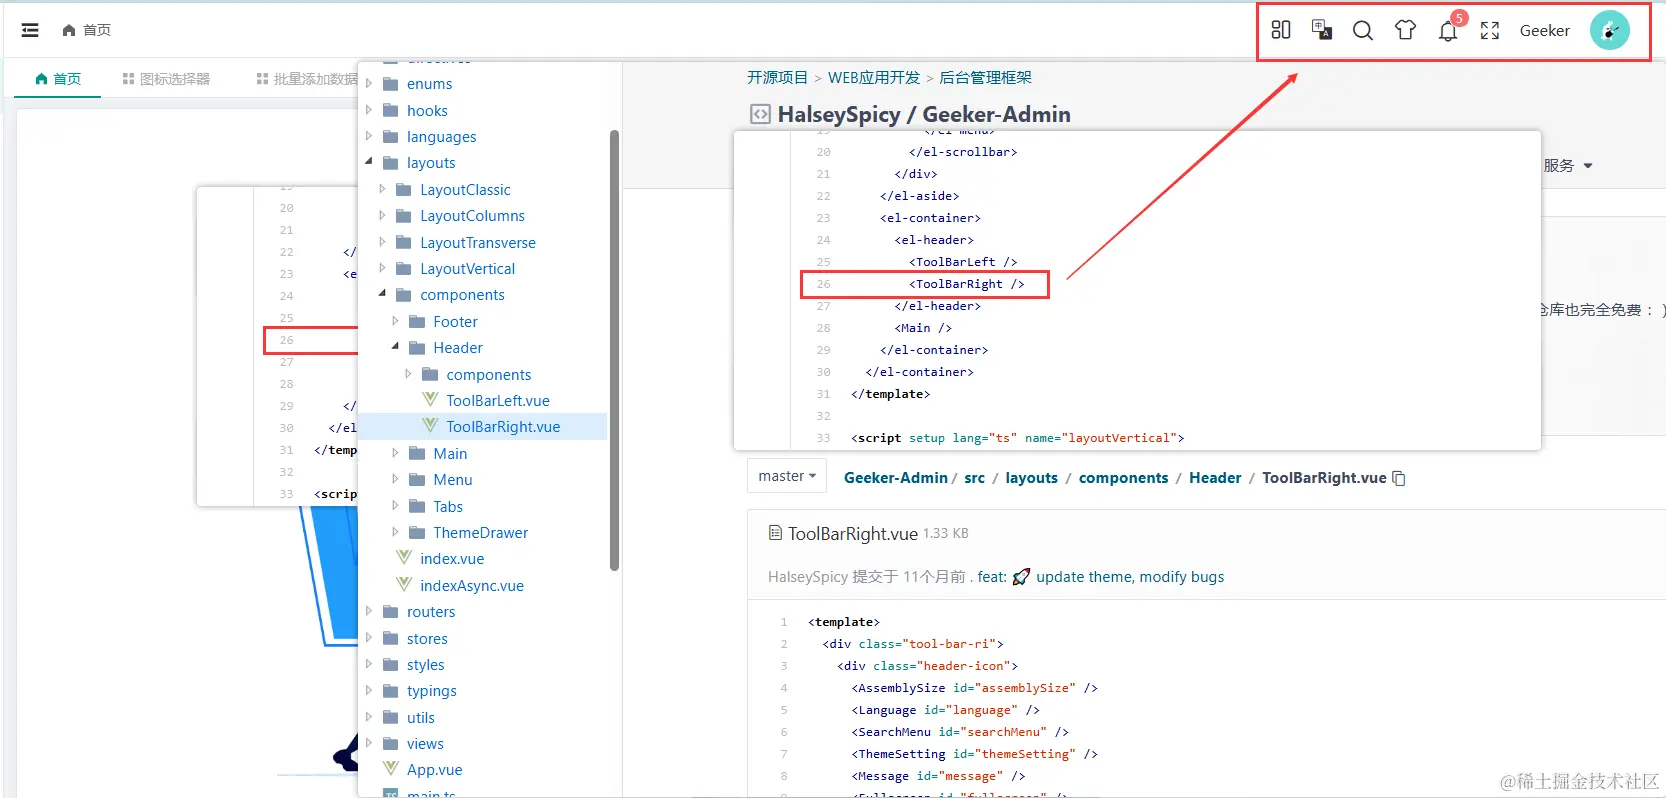This screenshot has height=798, width=1666.
Task: Switch to the 批量添加数据 tab
Action: pos(308,79)
